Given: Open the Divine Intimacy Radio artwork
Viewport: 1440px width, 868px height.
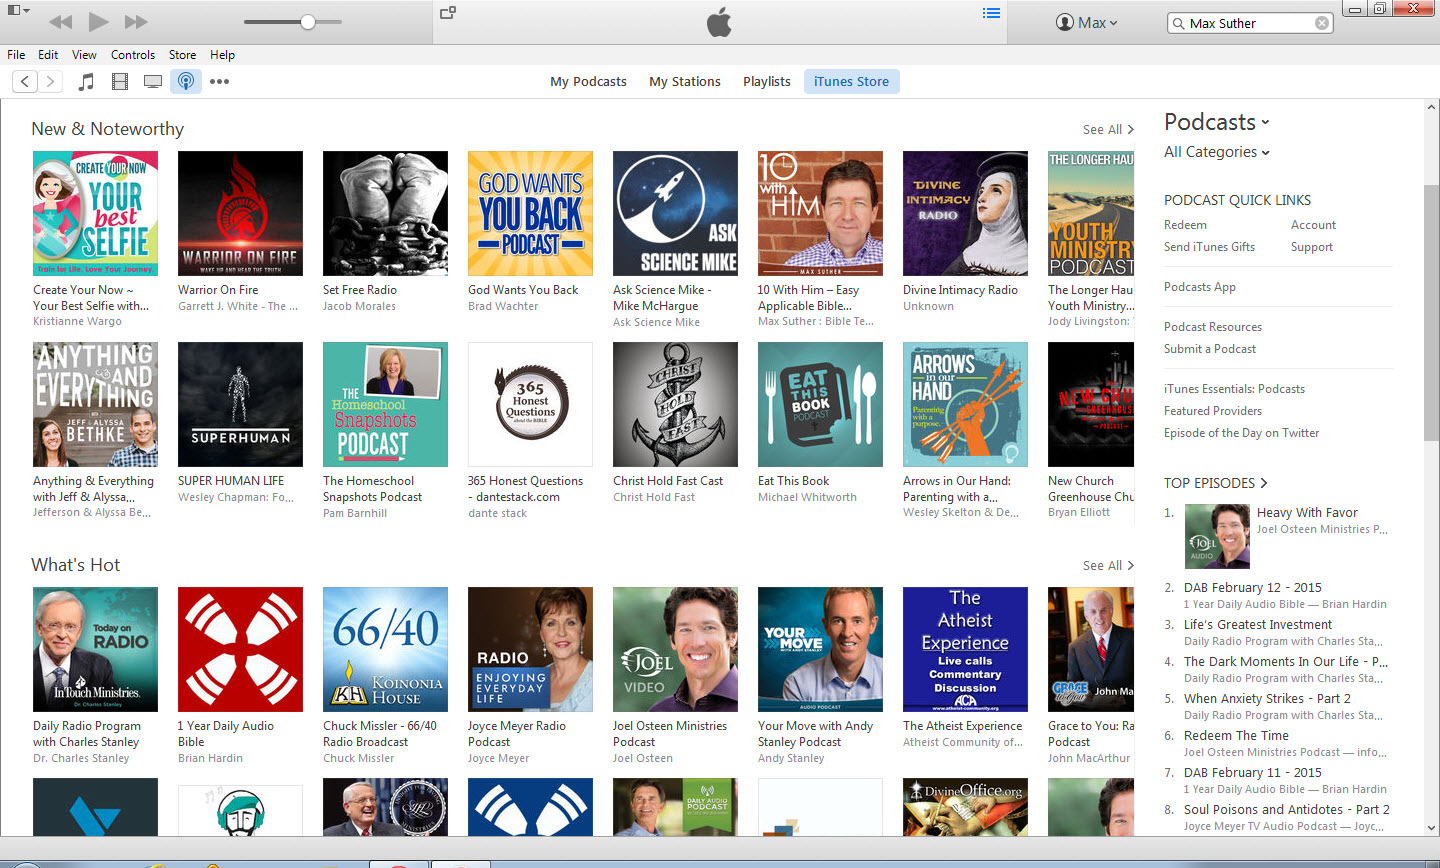Looking at the screenshot, I should point(965,213).
